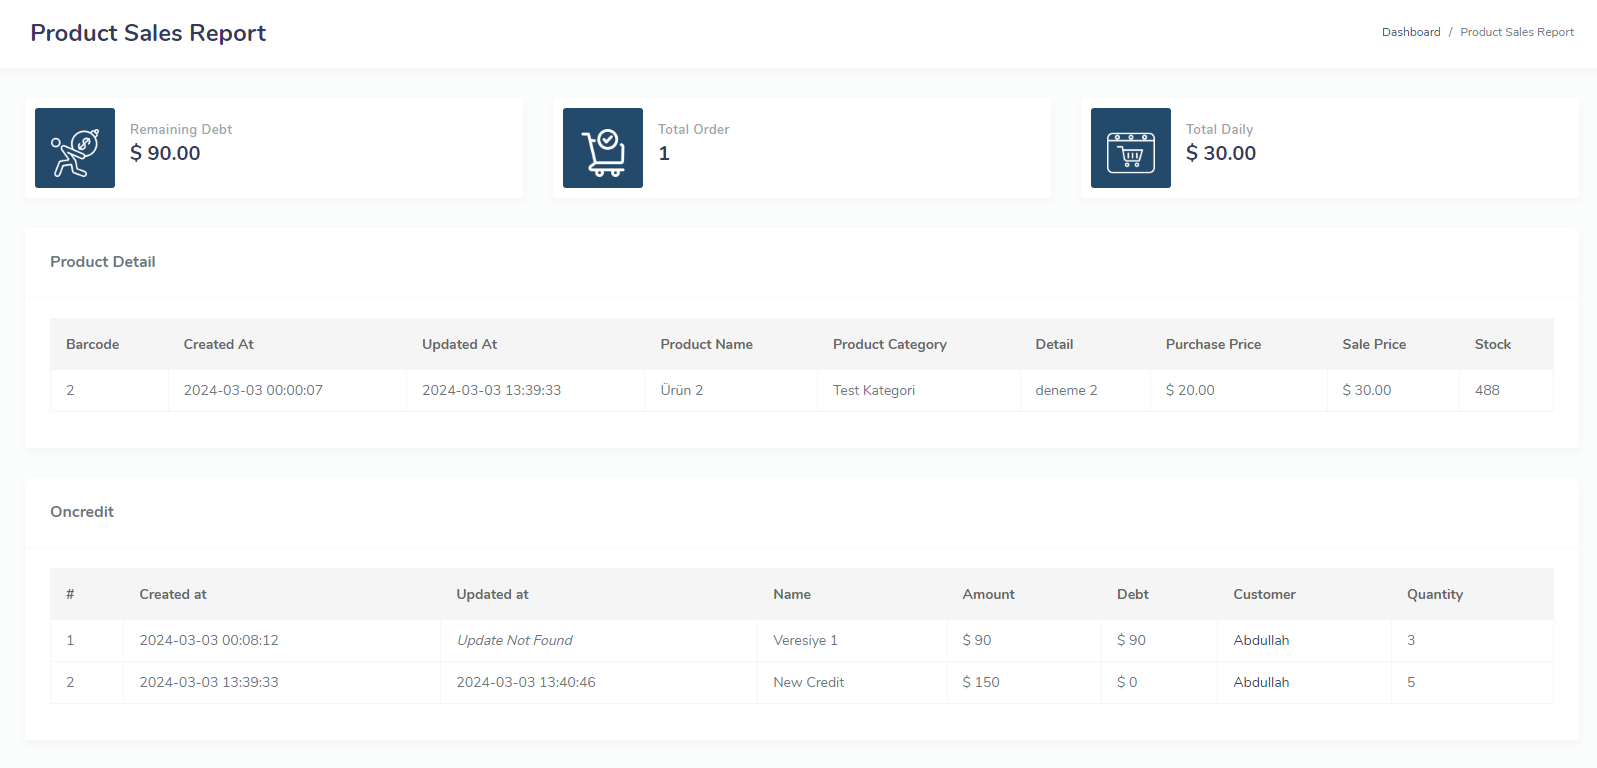Click the Sale Price column header
The image size is (1597, 768).
coord(1373,344)
